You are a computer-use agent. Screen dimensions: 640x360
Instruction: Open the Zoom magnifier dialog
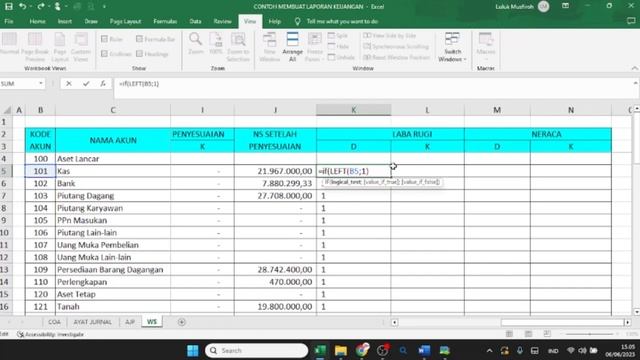196,44
